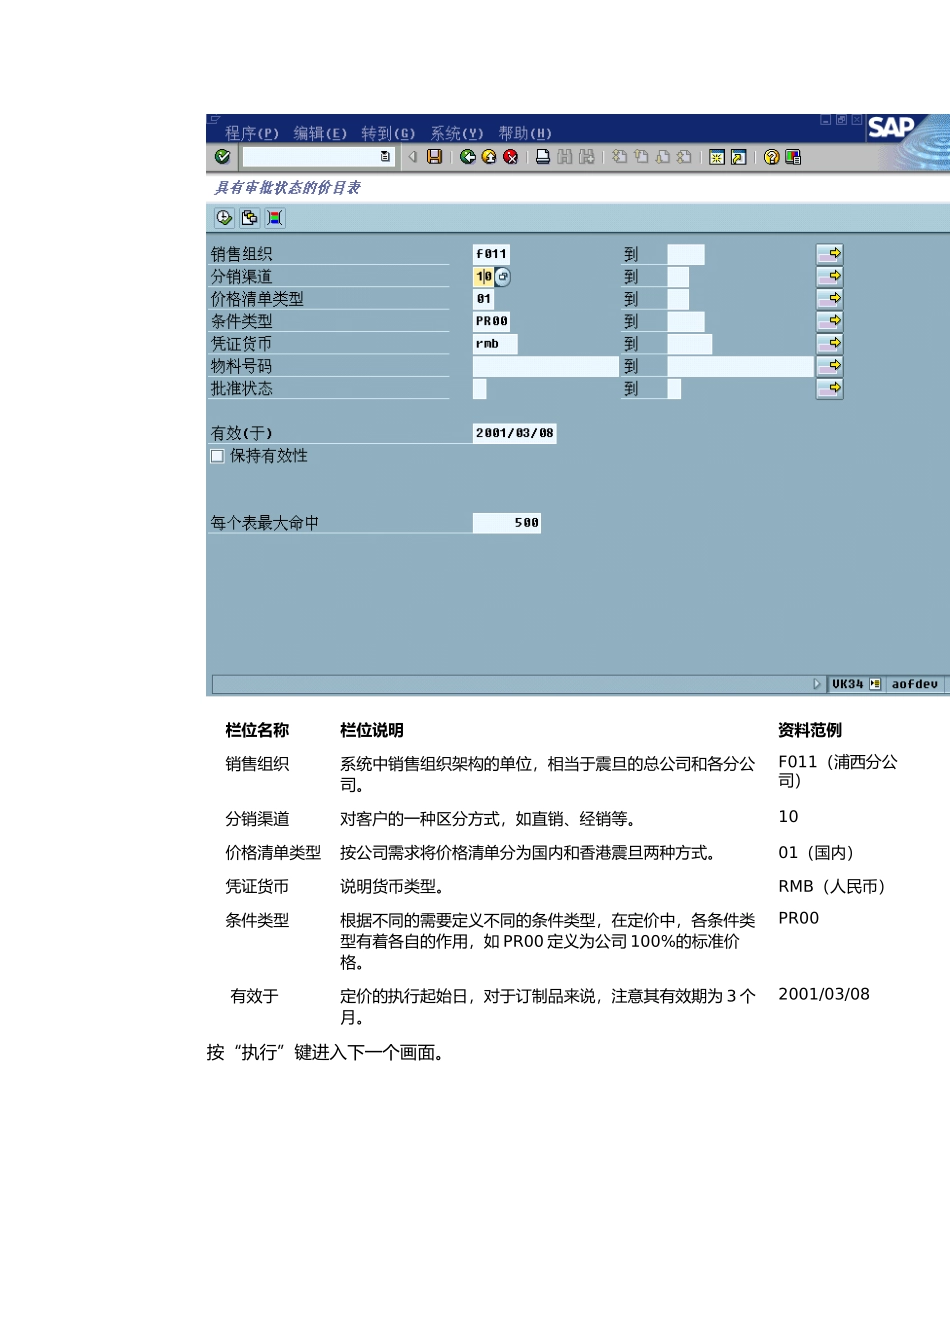Open the 系统(Y) menu
The image size is (950, 1344).
tap(457, 133)
